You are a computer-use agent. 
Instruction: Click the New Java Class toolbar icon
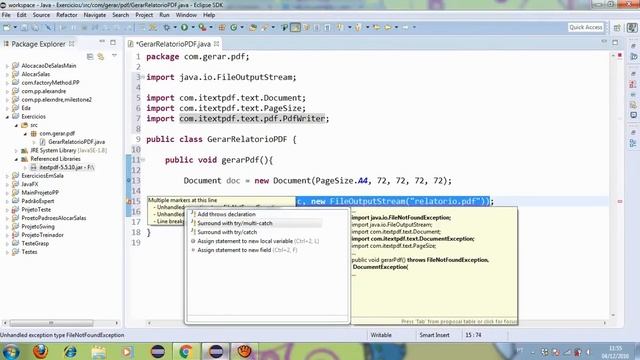click(234, 27)
